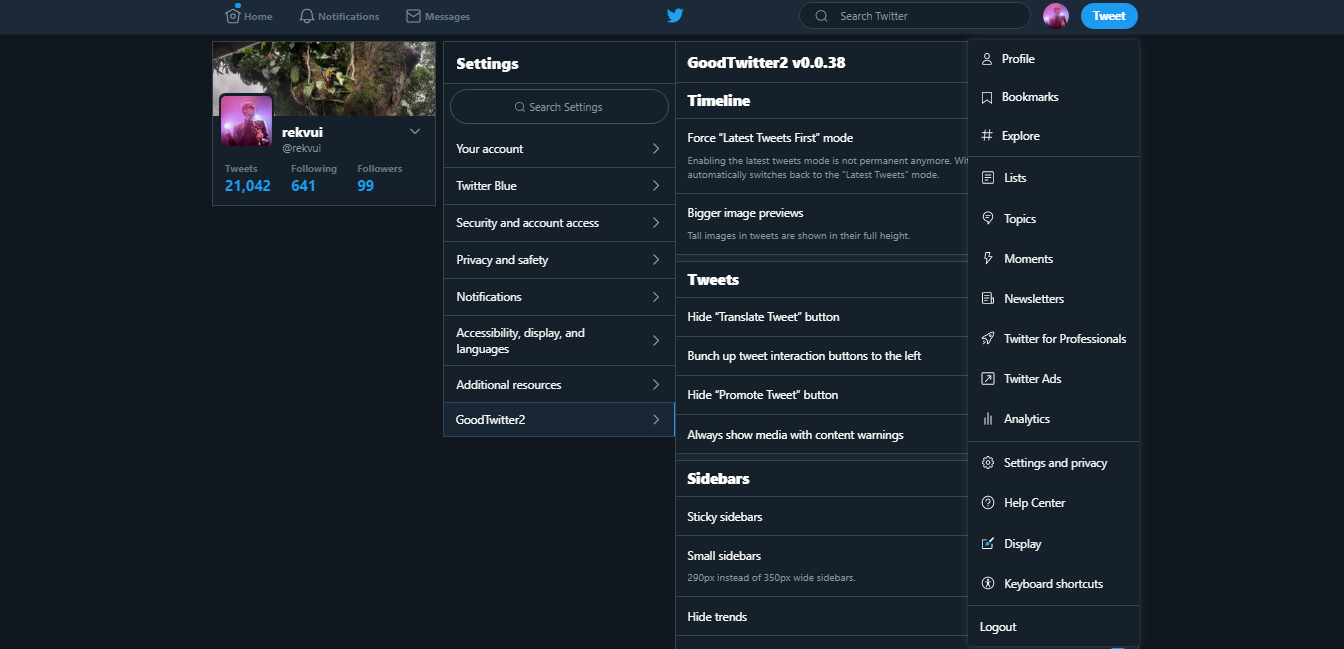Click the Twitter Ads arrow icon
Image resolution: width=1344 pixels, height=649 pixels.
tap(987, 379)
